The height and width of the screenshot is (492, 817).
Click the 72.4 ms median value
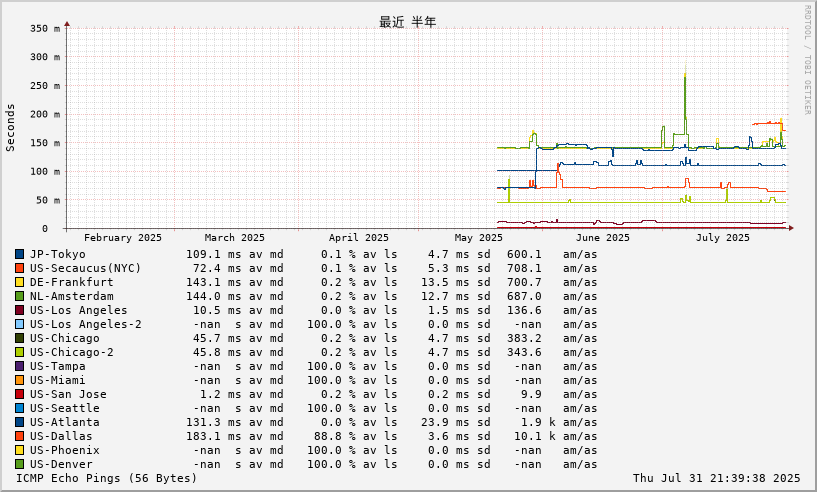click(217, 268)
